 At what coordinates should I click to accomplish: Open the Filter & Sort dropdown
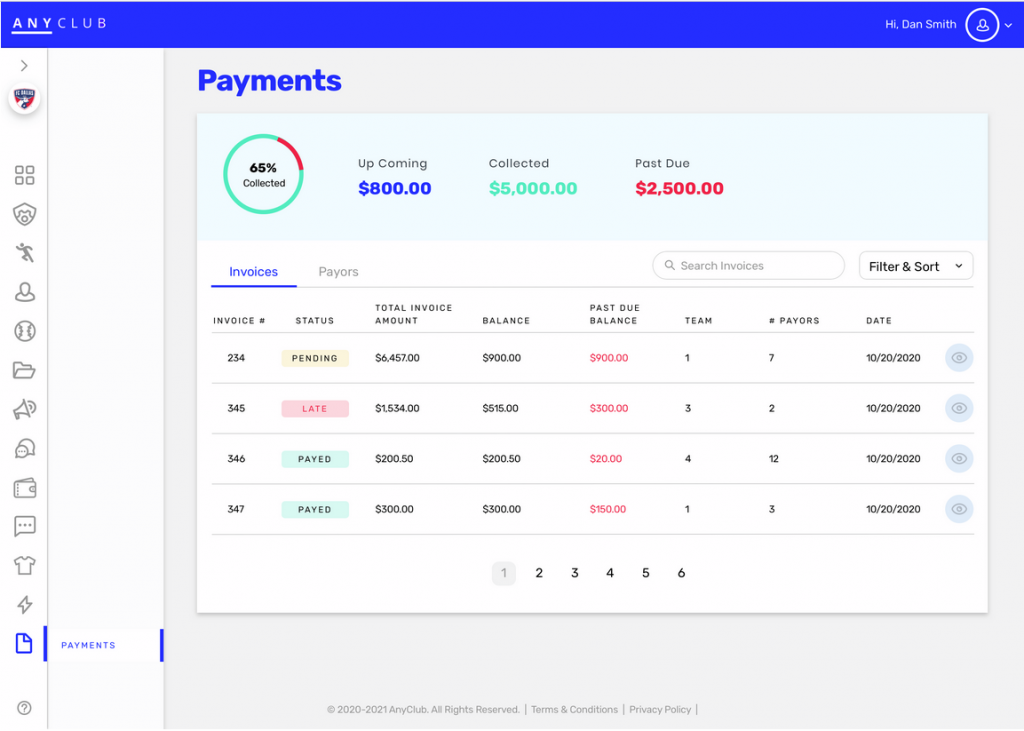click(x=916, y=266)
